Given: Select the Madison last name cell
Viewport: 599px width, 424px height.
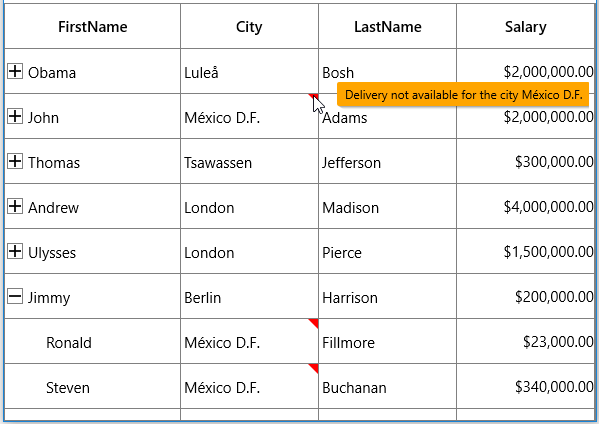Looking at the screenshot, I should coord(387,206).
